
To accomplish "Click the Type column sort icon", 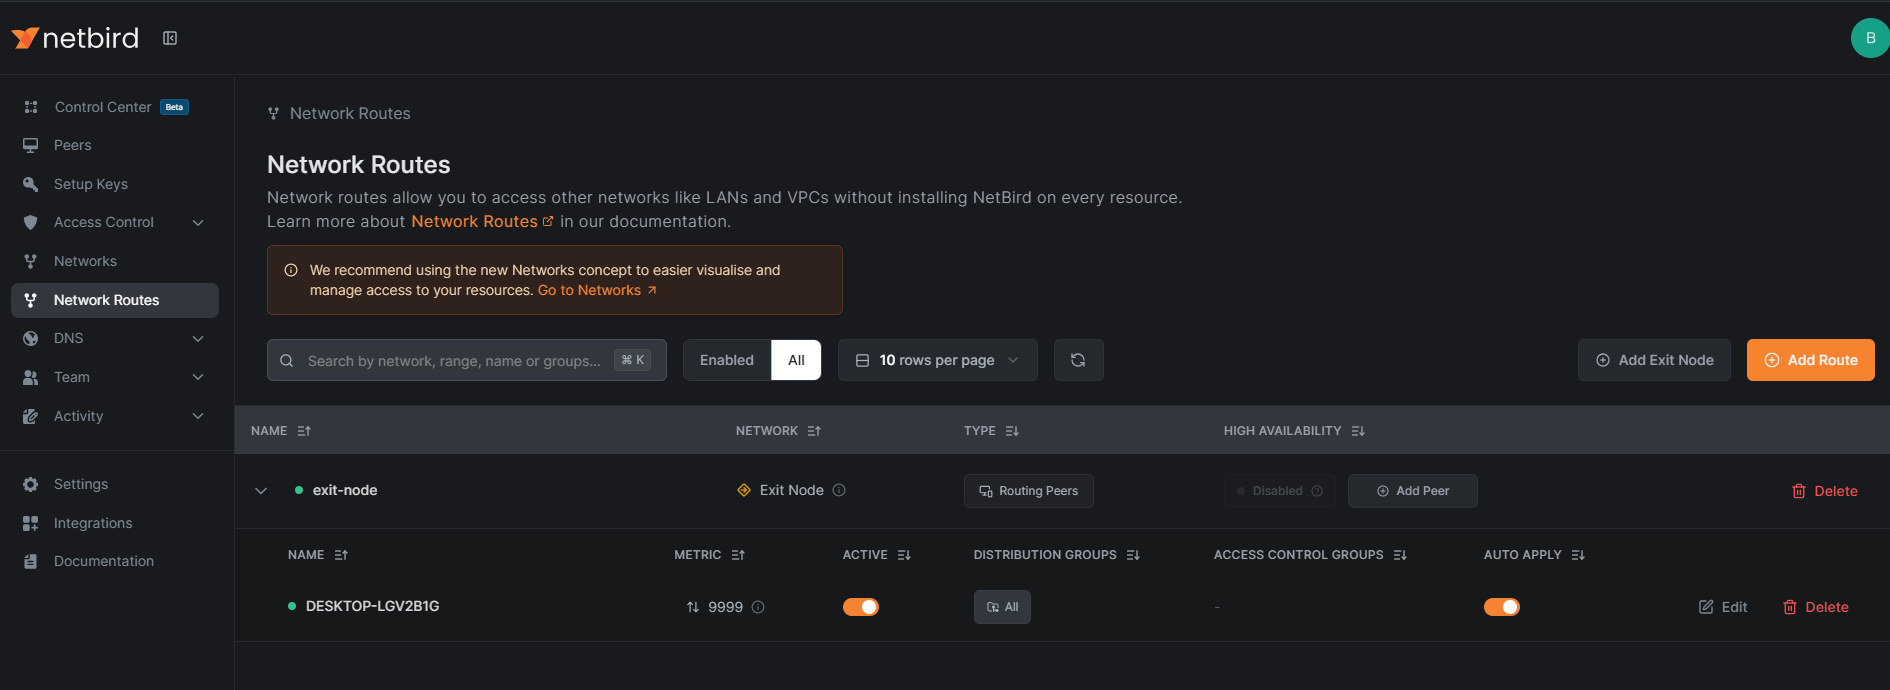I will 1012,431.
